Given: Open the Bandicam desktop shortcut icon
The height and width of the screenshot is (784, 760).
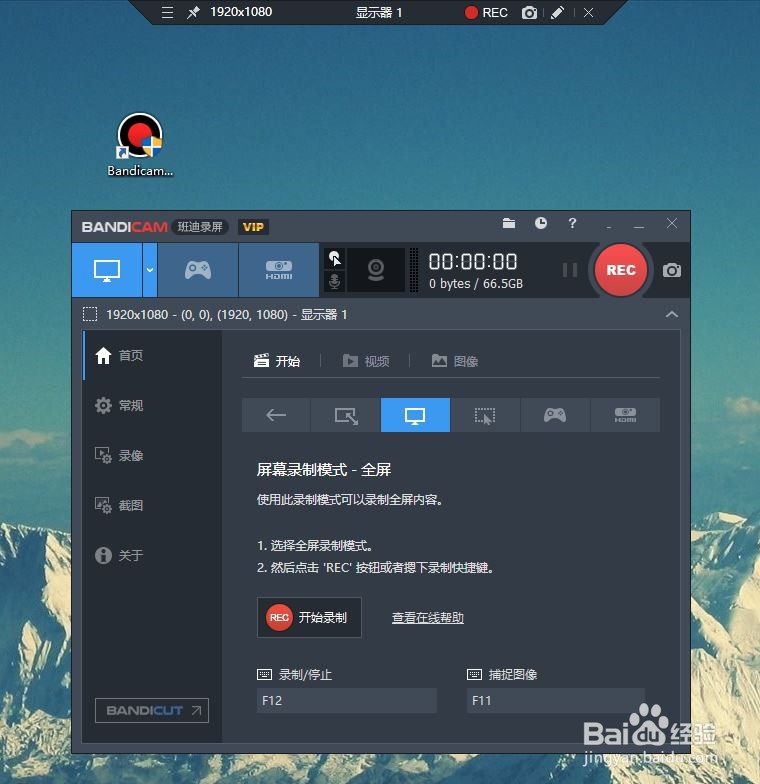Looking at the screenshot, I should coord(140,144).
